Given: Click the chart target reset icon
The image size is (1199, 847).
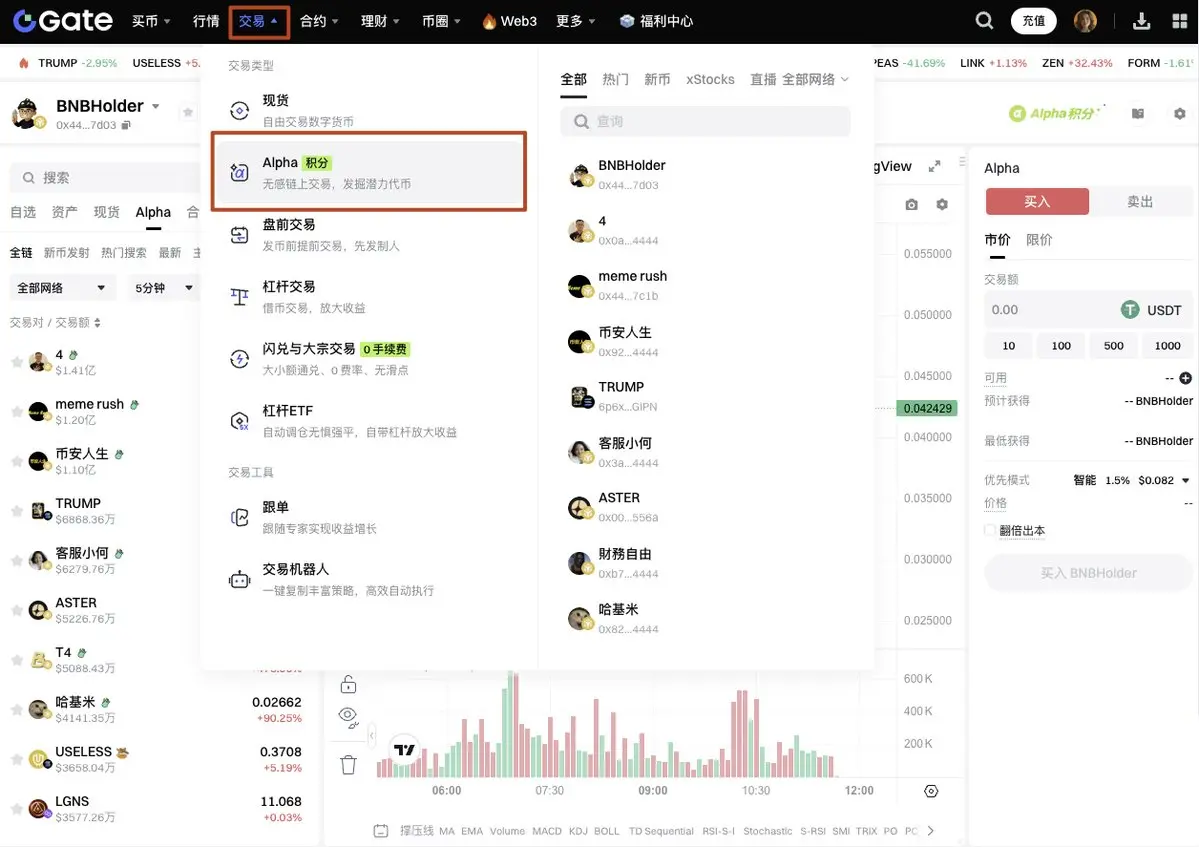Looking at the screenshot, I should (x=931, y=791).
